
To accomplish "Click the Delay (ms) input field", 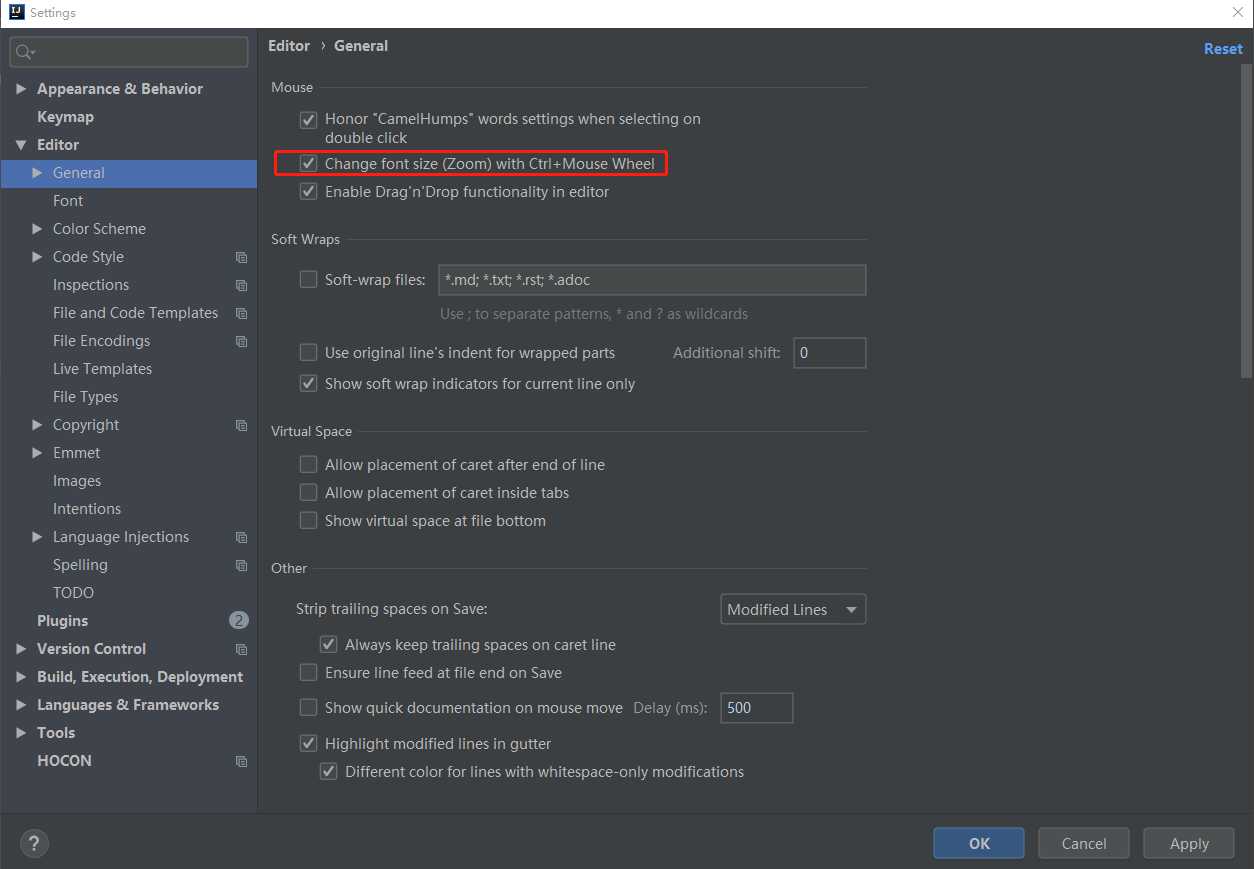I will pos(757,708).
